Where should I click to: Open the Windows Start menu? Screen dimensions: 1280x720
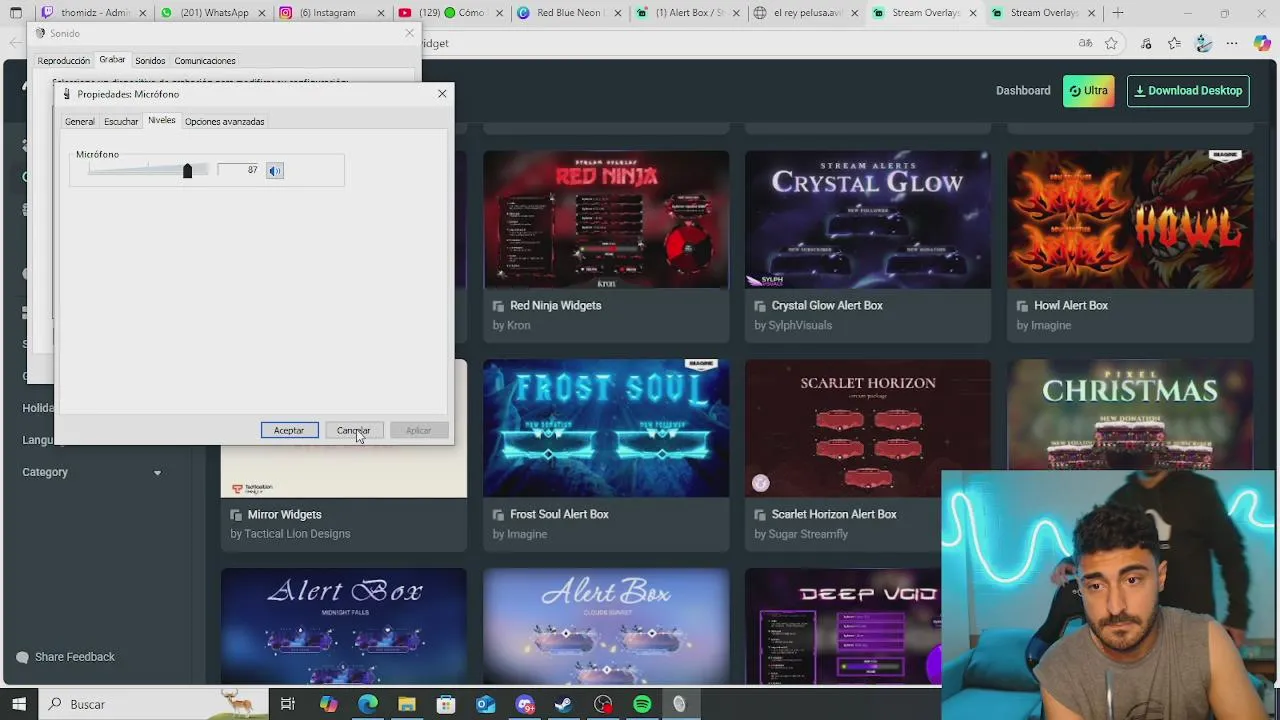click(18, 704)
